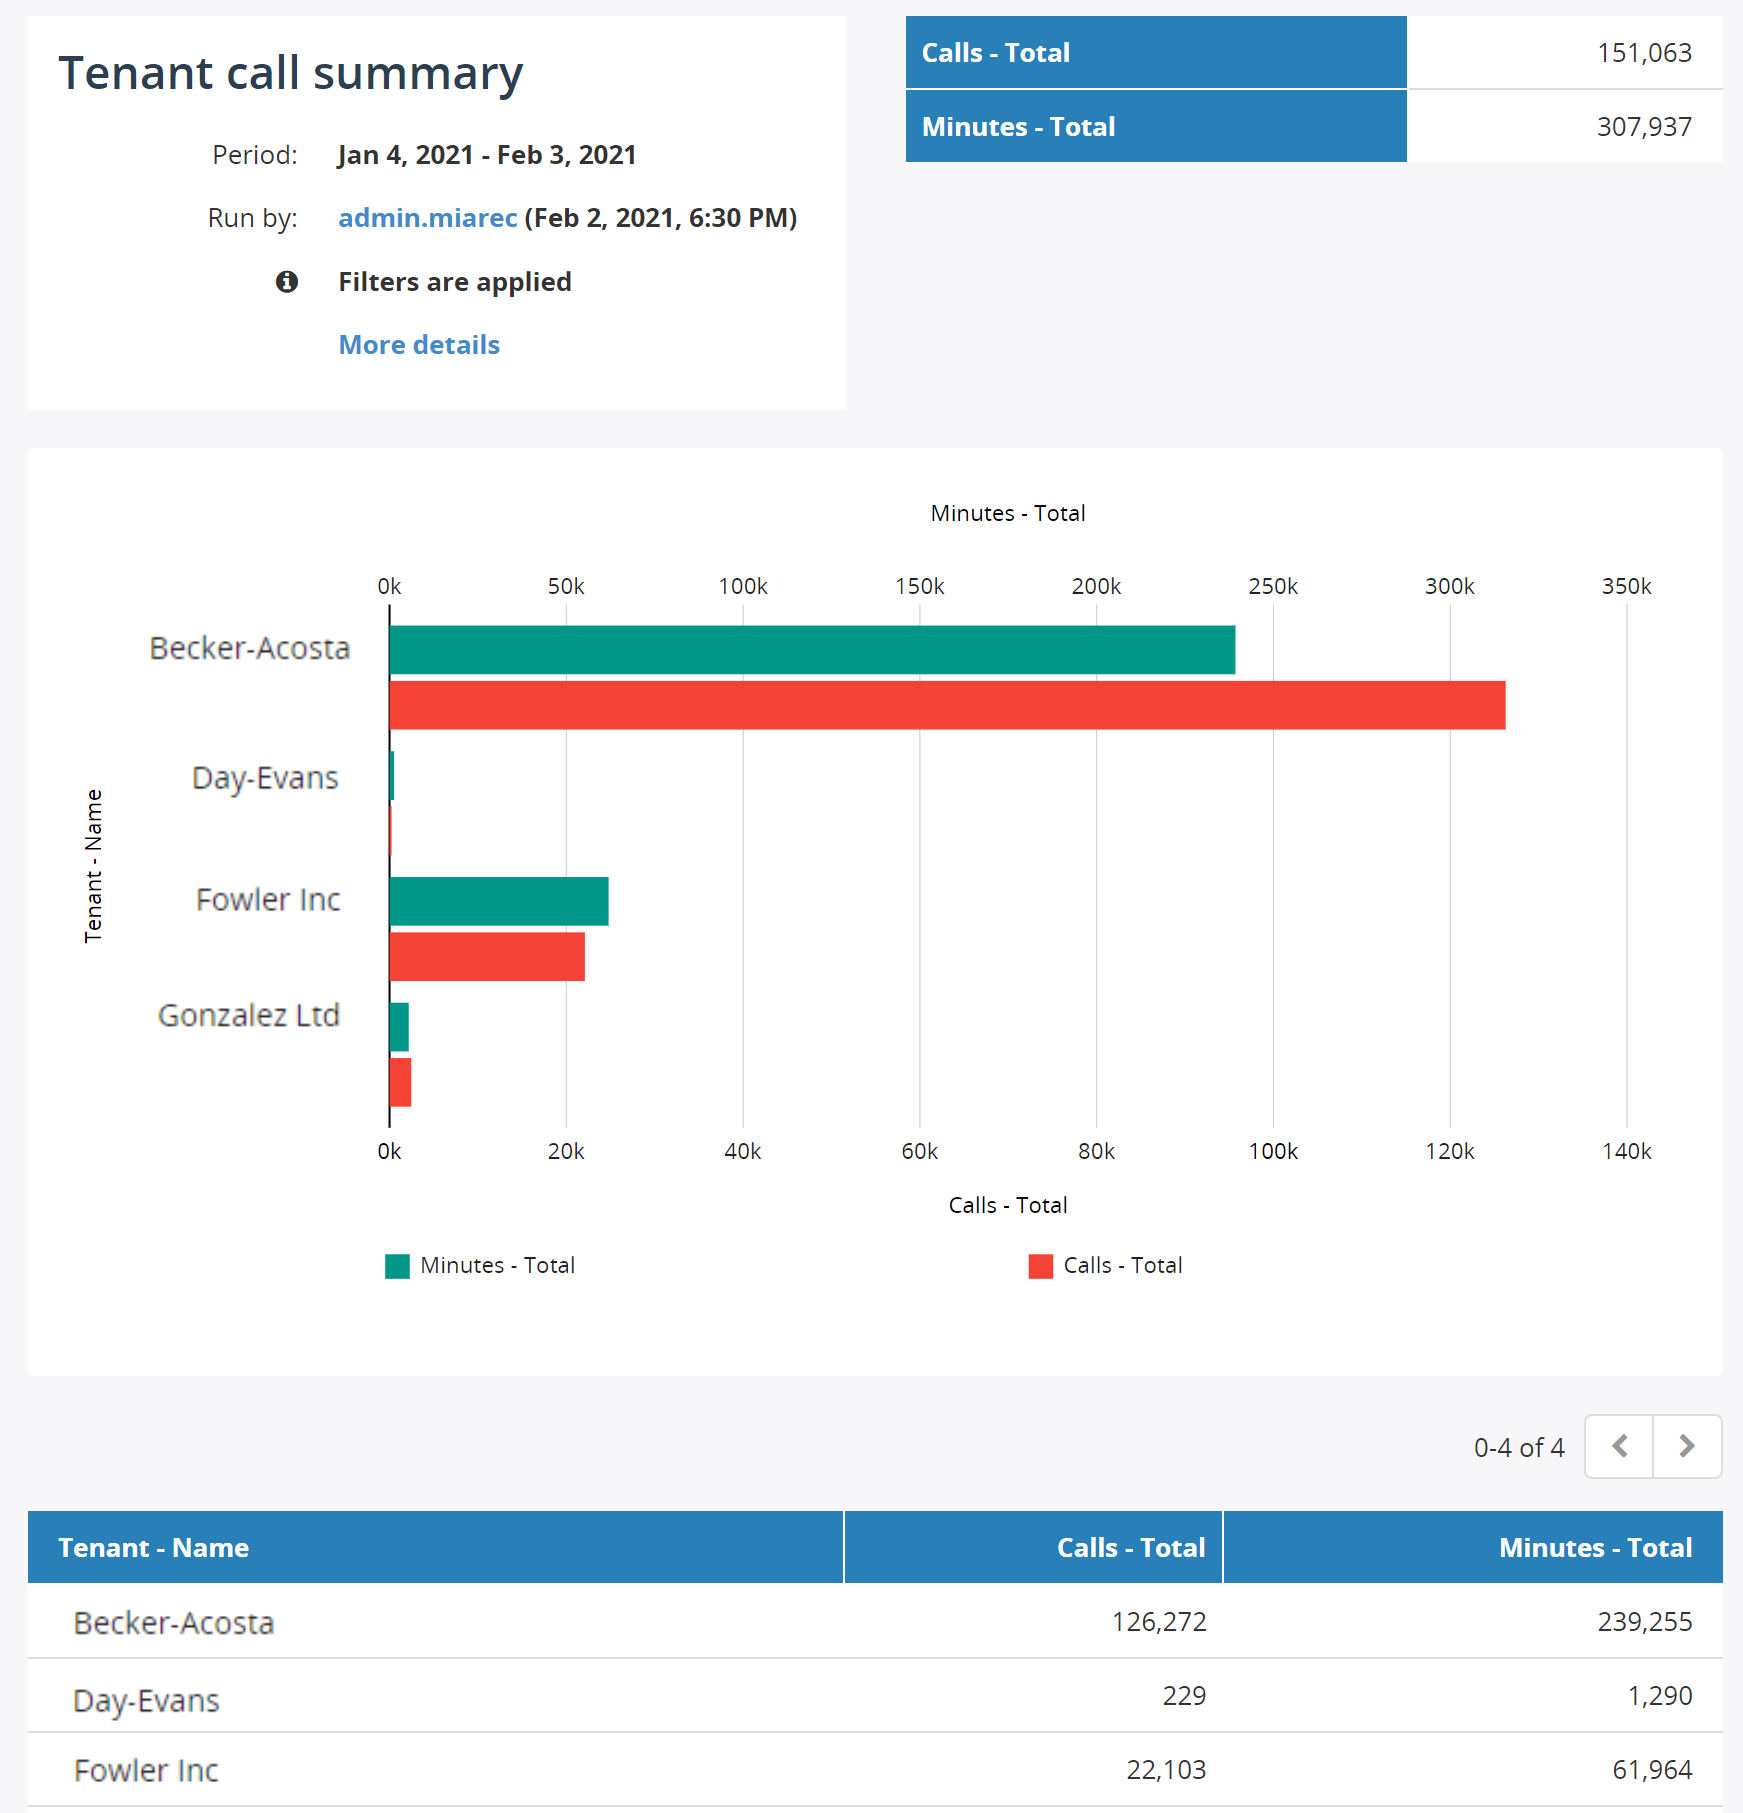Screen dimensions: 1743x1813
Task: Click Minutes - Total summary value 307,937
Action: [x=1644, y=127]
